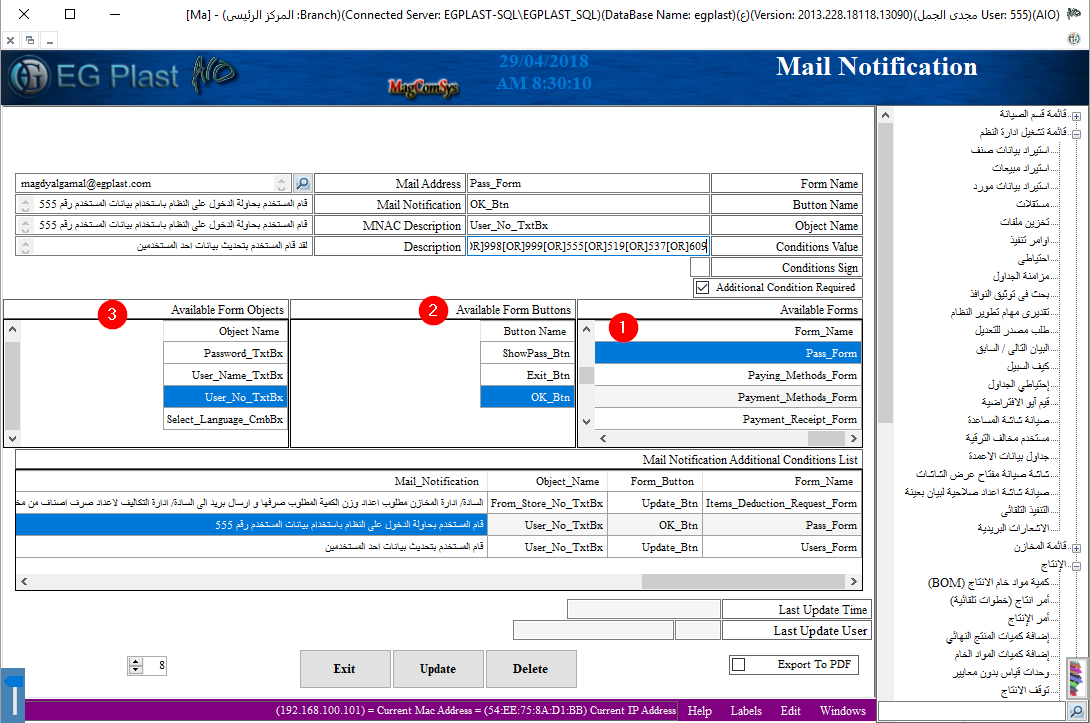Click the application icon in the title bar
This screenshot has height=723, width=1090.
pyautogui.click(x=1073, y=14)
